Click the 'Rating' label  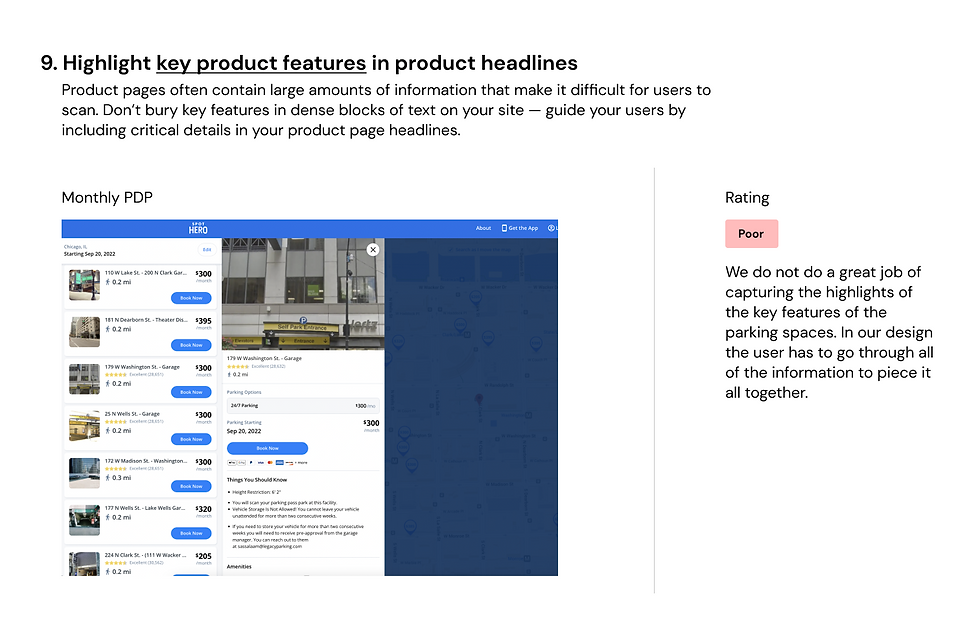[x=747, y=197]
